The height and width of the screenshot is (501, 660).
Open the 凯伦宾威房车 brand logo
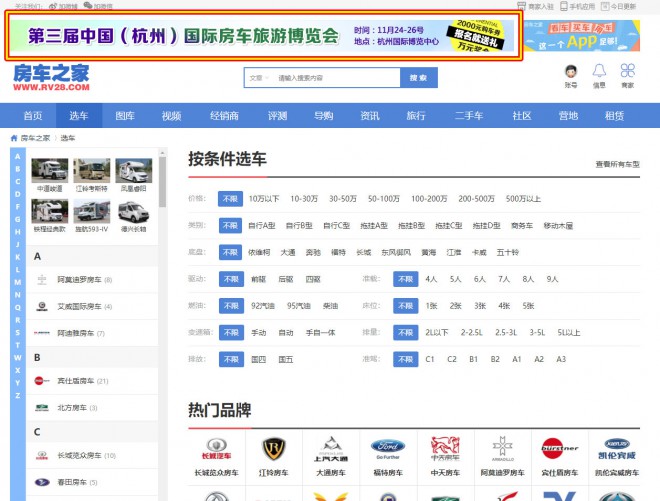617,449
